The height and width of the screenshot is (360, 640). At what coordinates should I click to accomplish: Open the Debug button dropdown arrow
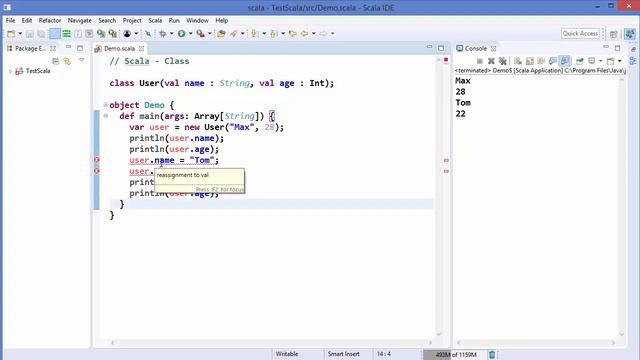tap(171, 33)
